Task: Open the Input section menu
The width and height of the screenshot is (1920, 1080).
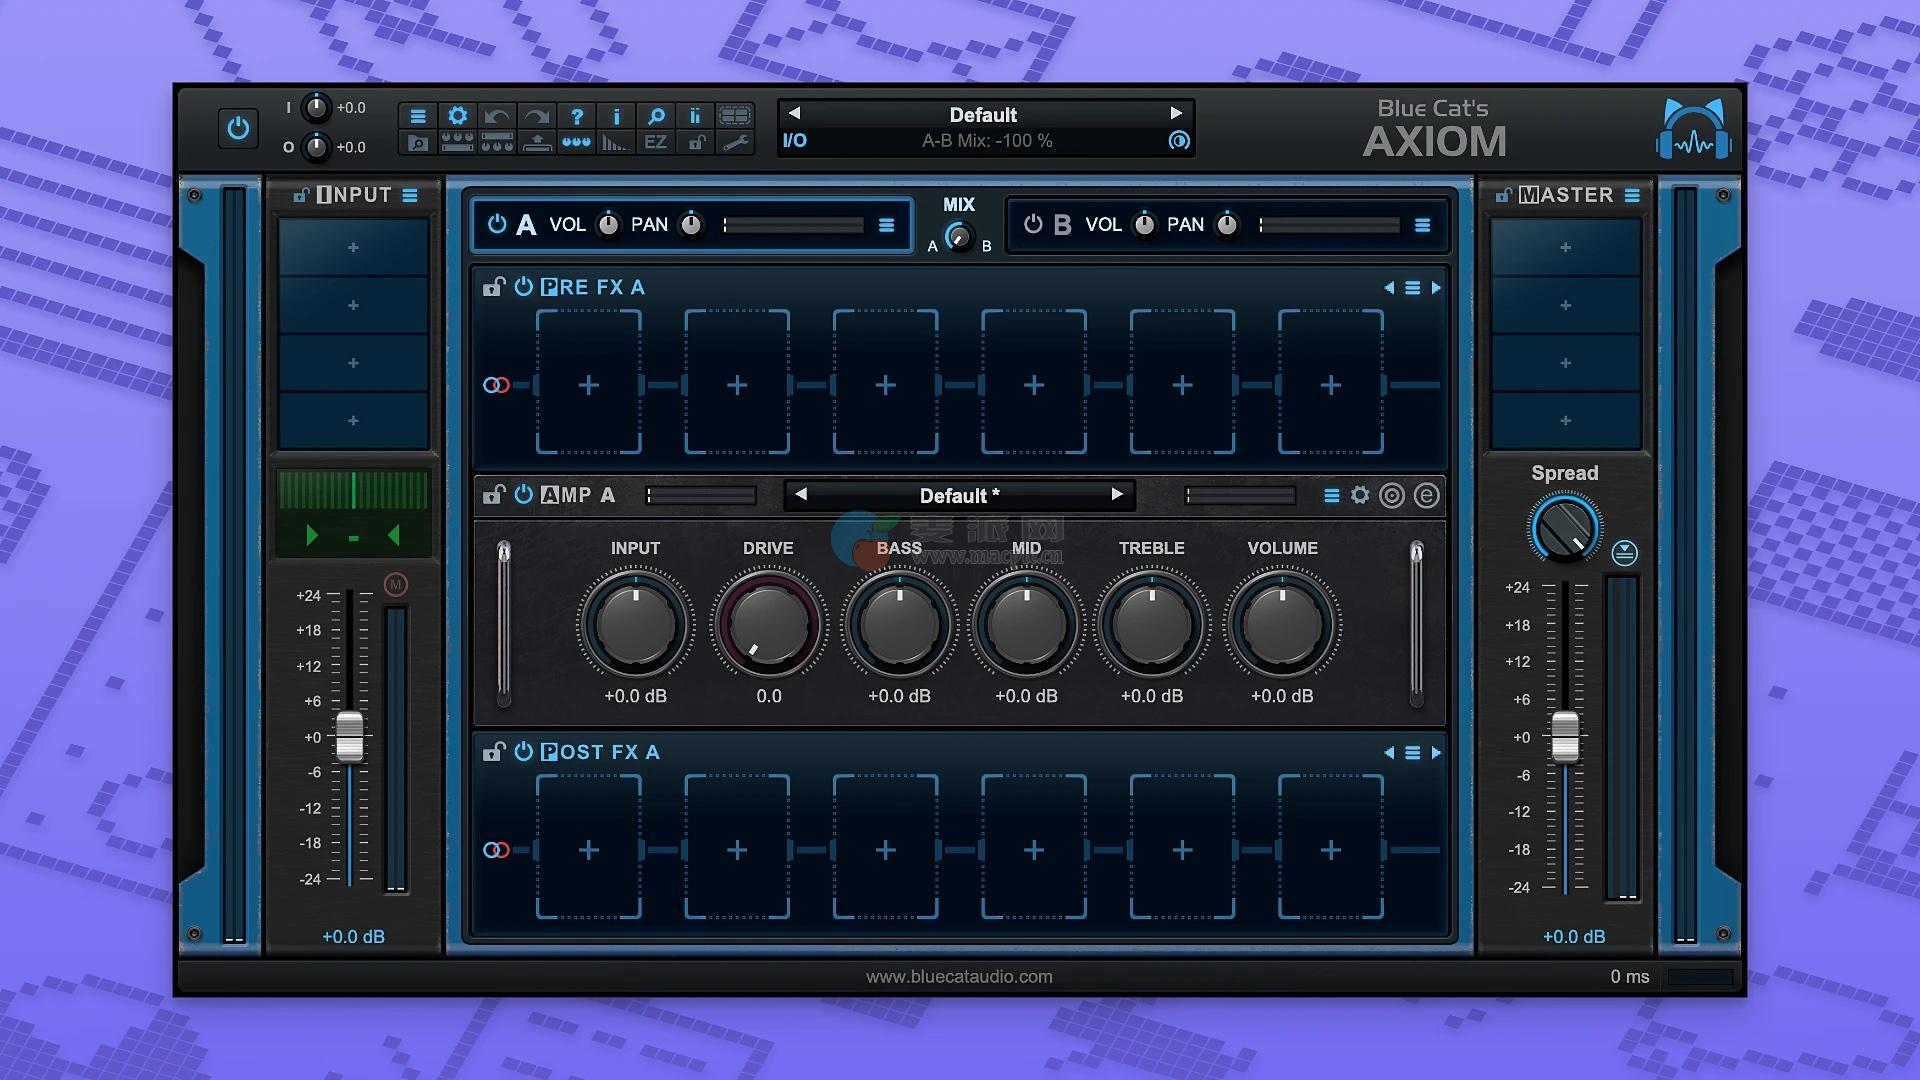Action: click(410, 195)
